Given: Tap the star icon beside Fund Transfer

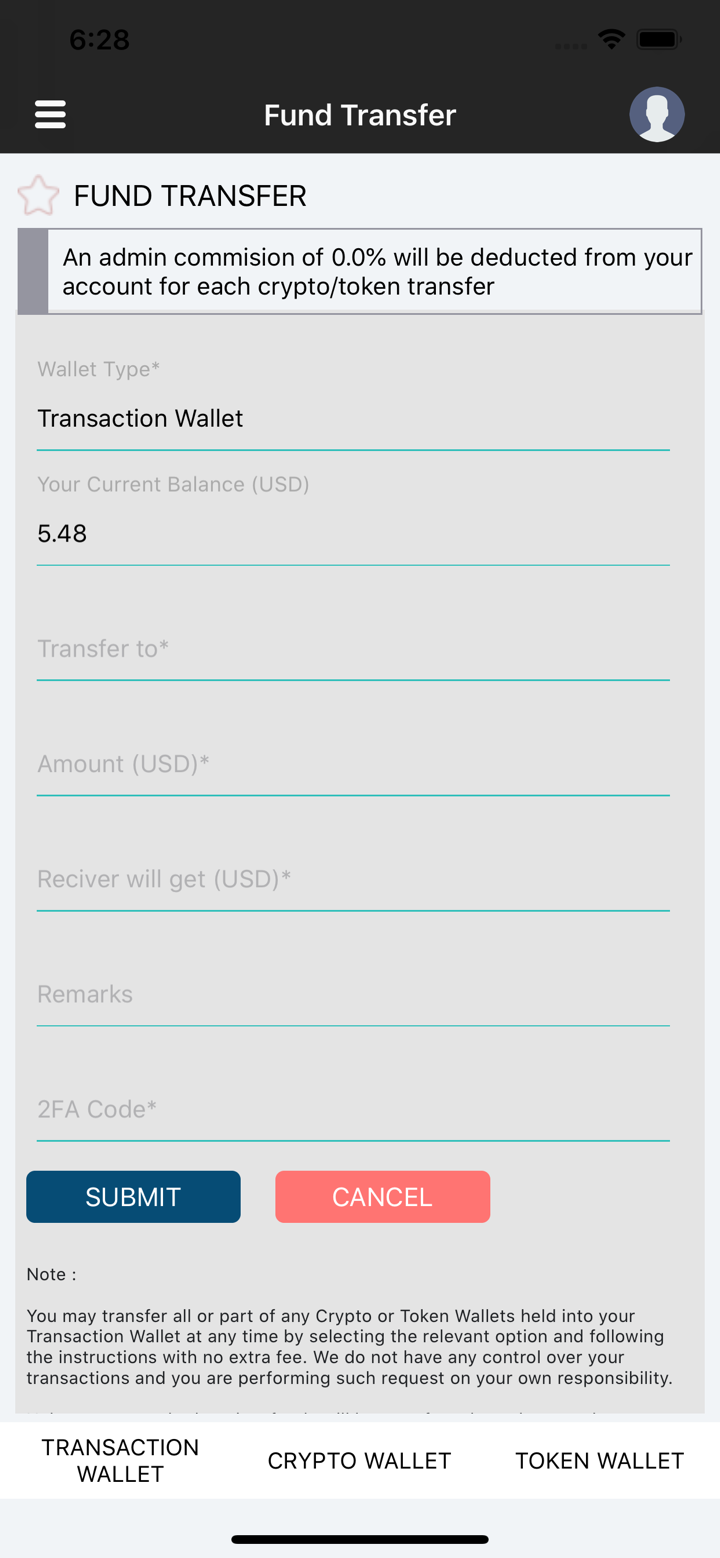Looking at the screenshot, I should [39, 196].
